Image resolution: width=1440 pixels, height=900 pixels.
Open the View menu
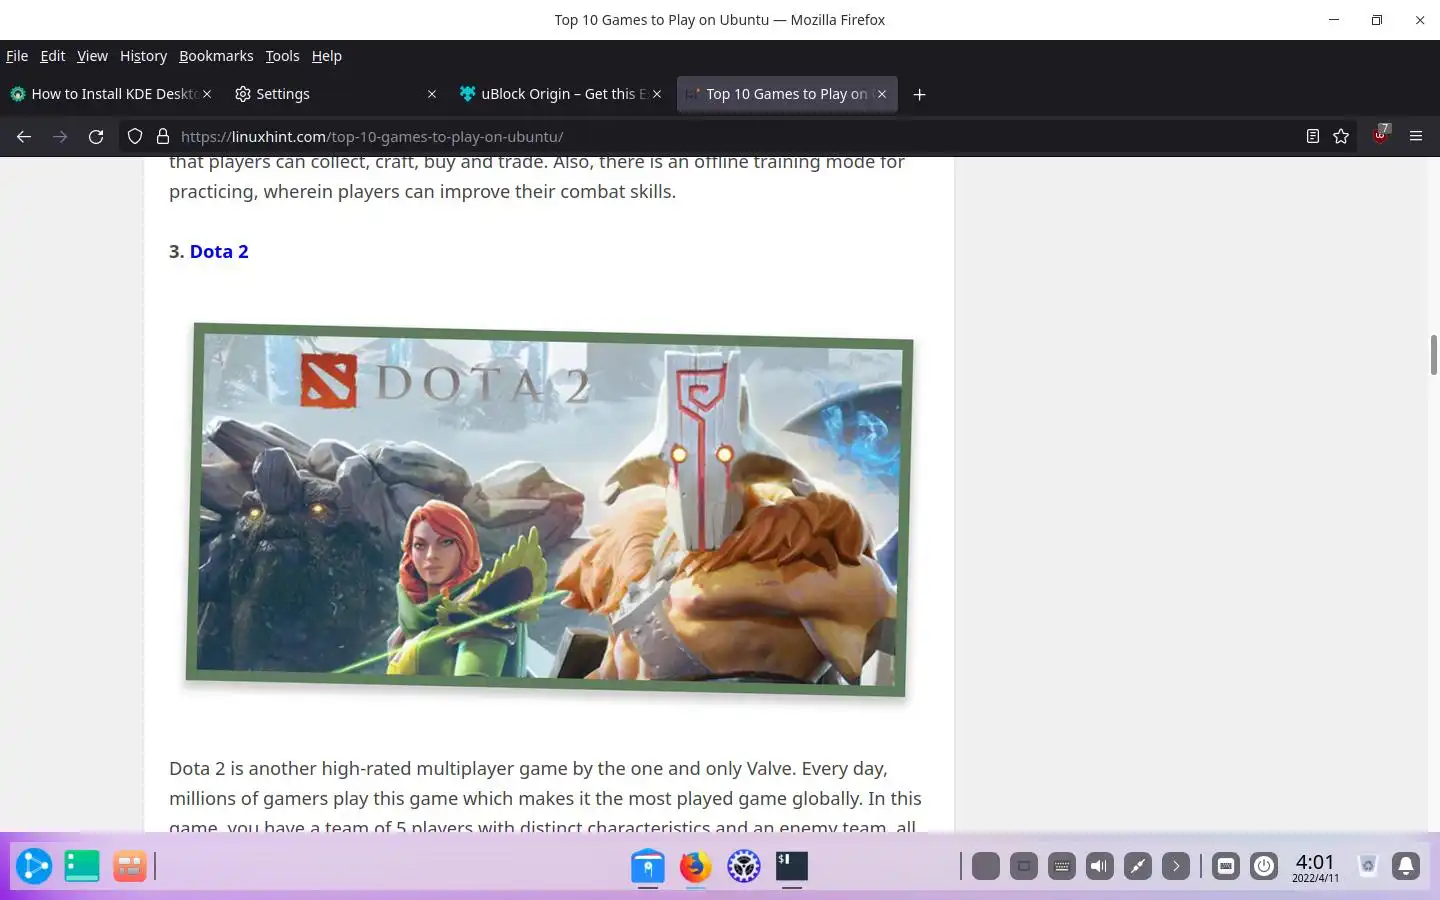[x=92, y=56]
